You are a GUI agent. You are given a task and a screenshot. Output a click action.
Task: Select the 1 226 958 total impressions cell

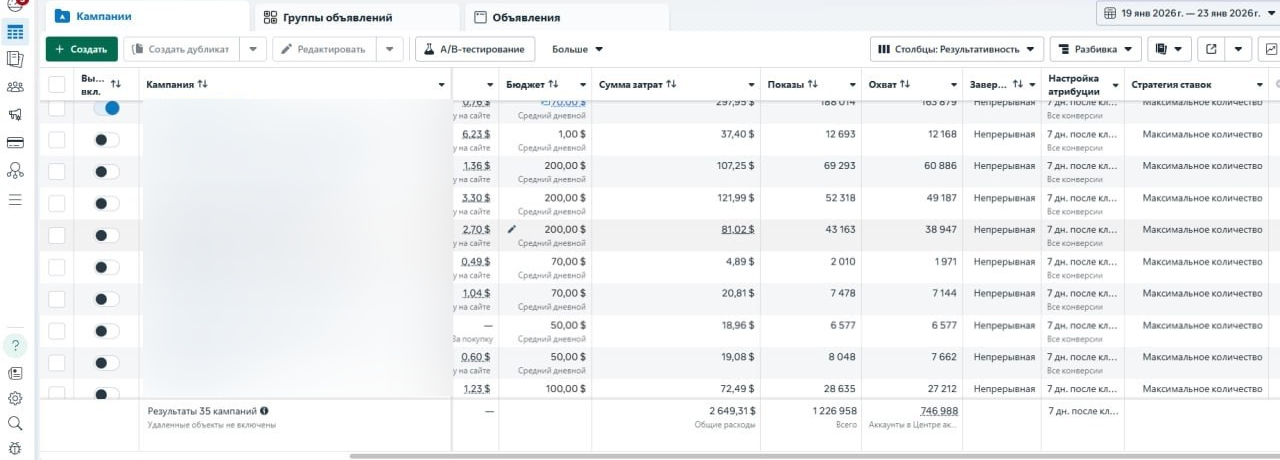pyautogui.click(x=811, y=417)
